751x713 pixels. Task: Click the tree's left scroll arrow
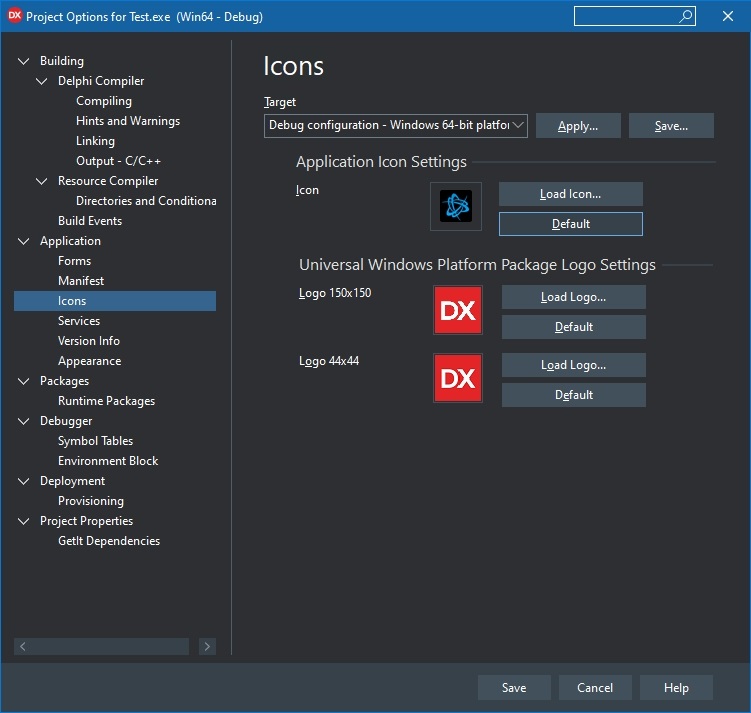[x=23, y=646]
